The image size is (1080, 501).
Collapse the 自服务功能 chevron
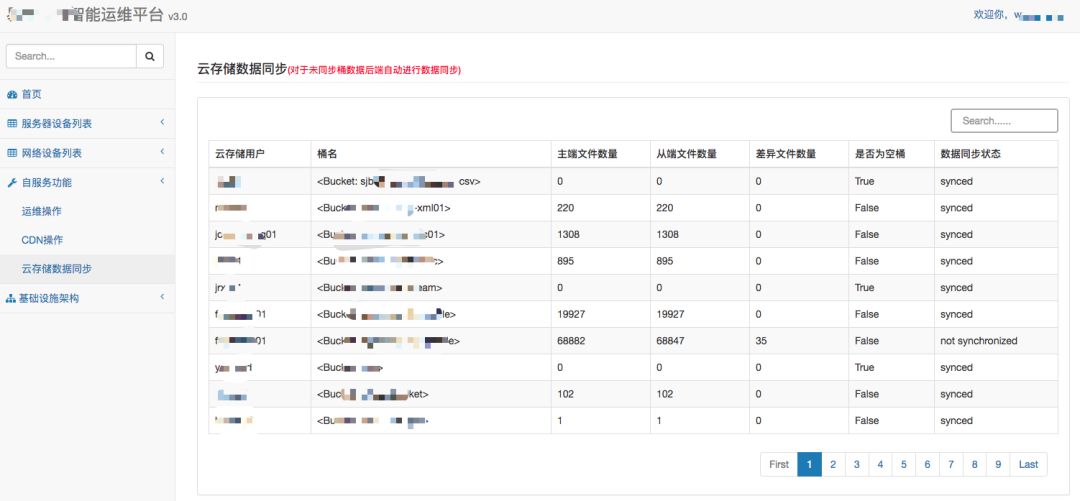[x=162, y=181]
